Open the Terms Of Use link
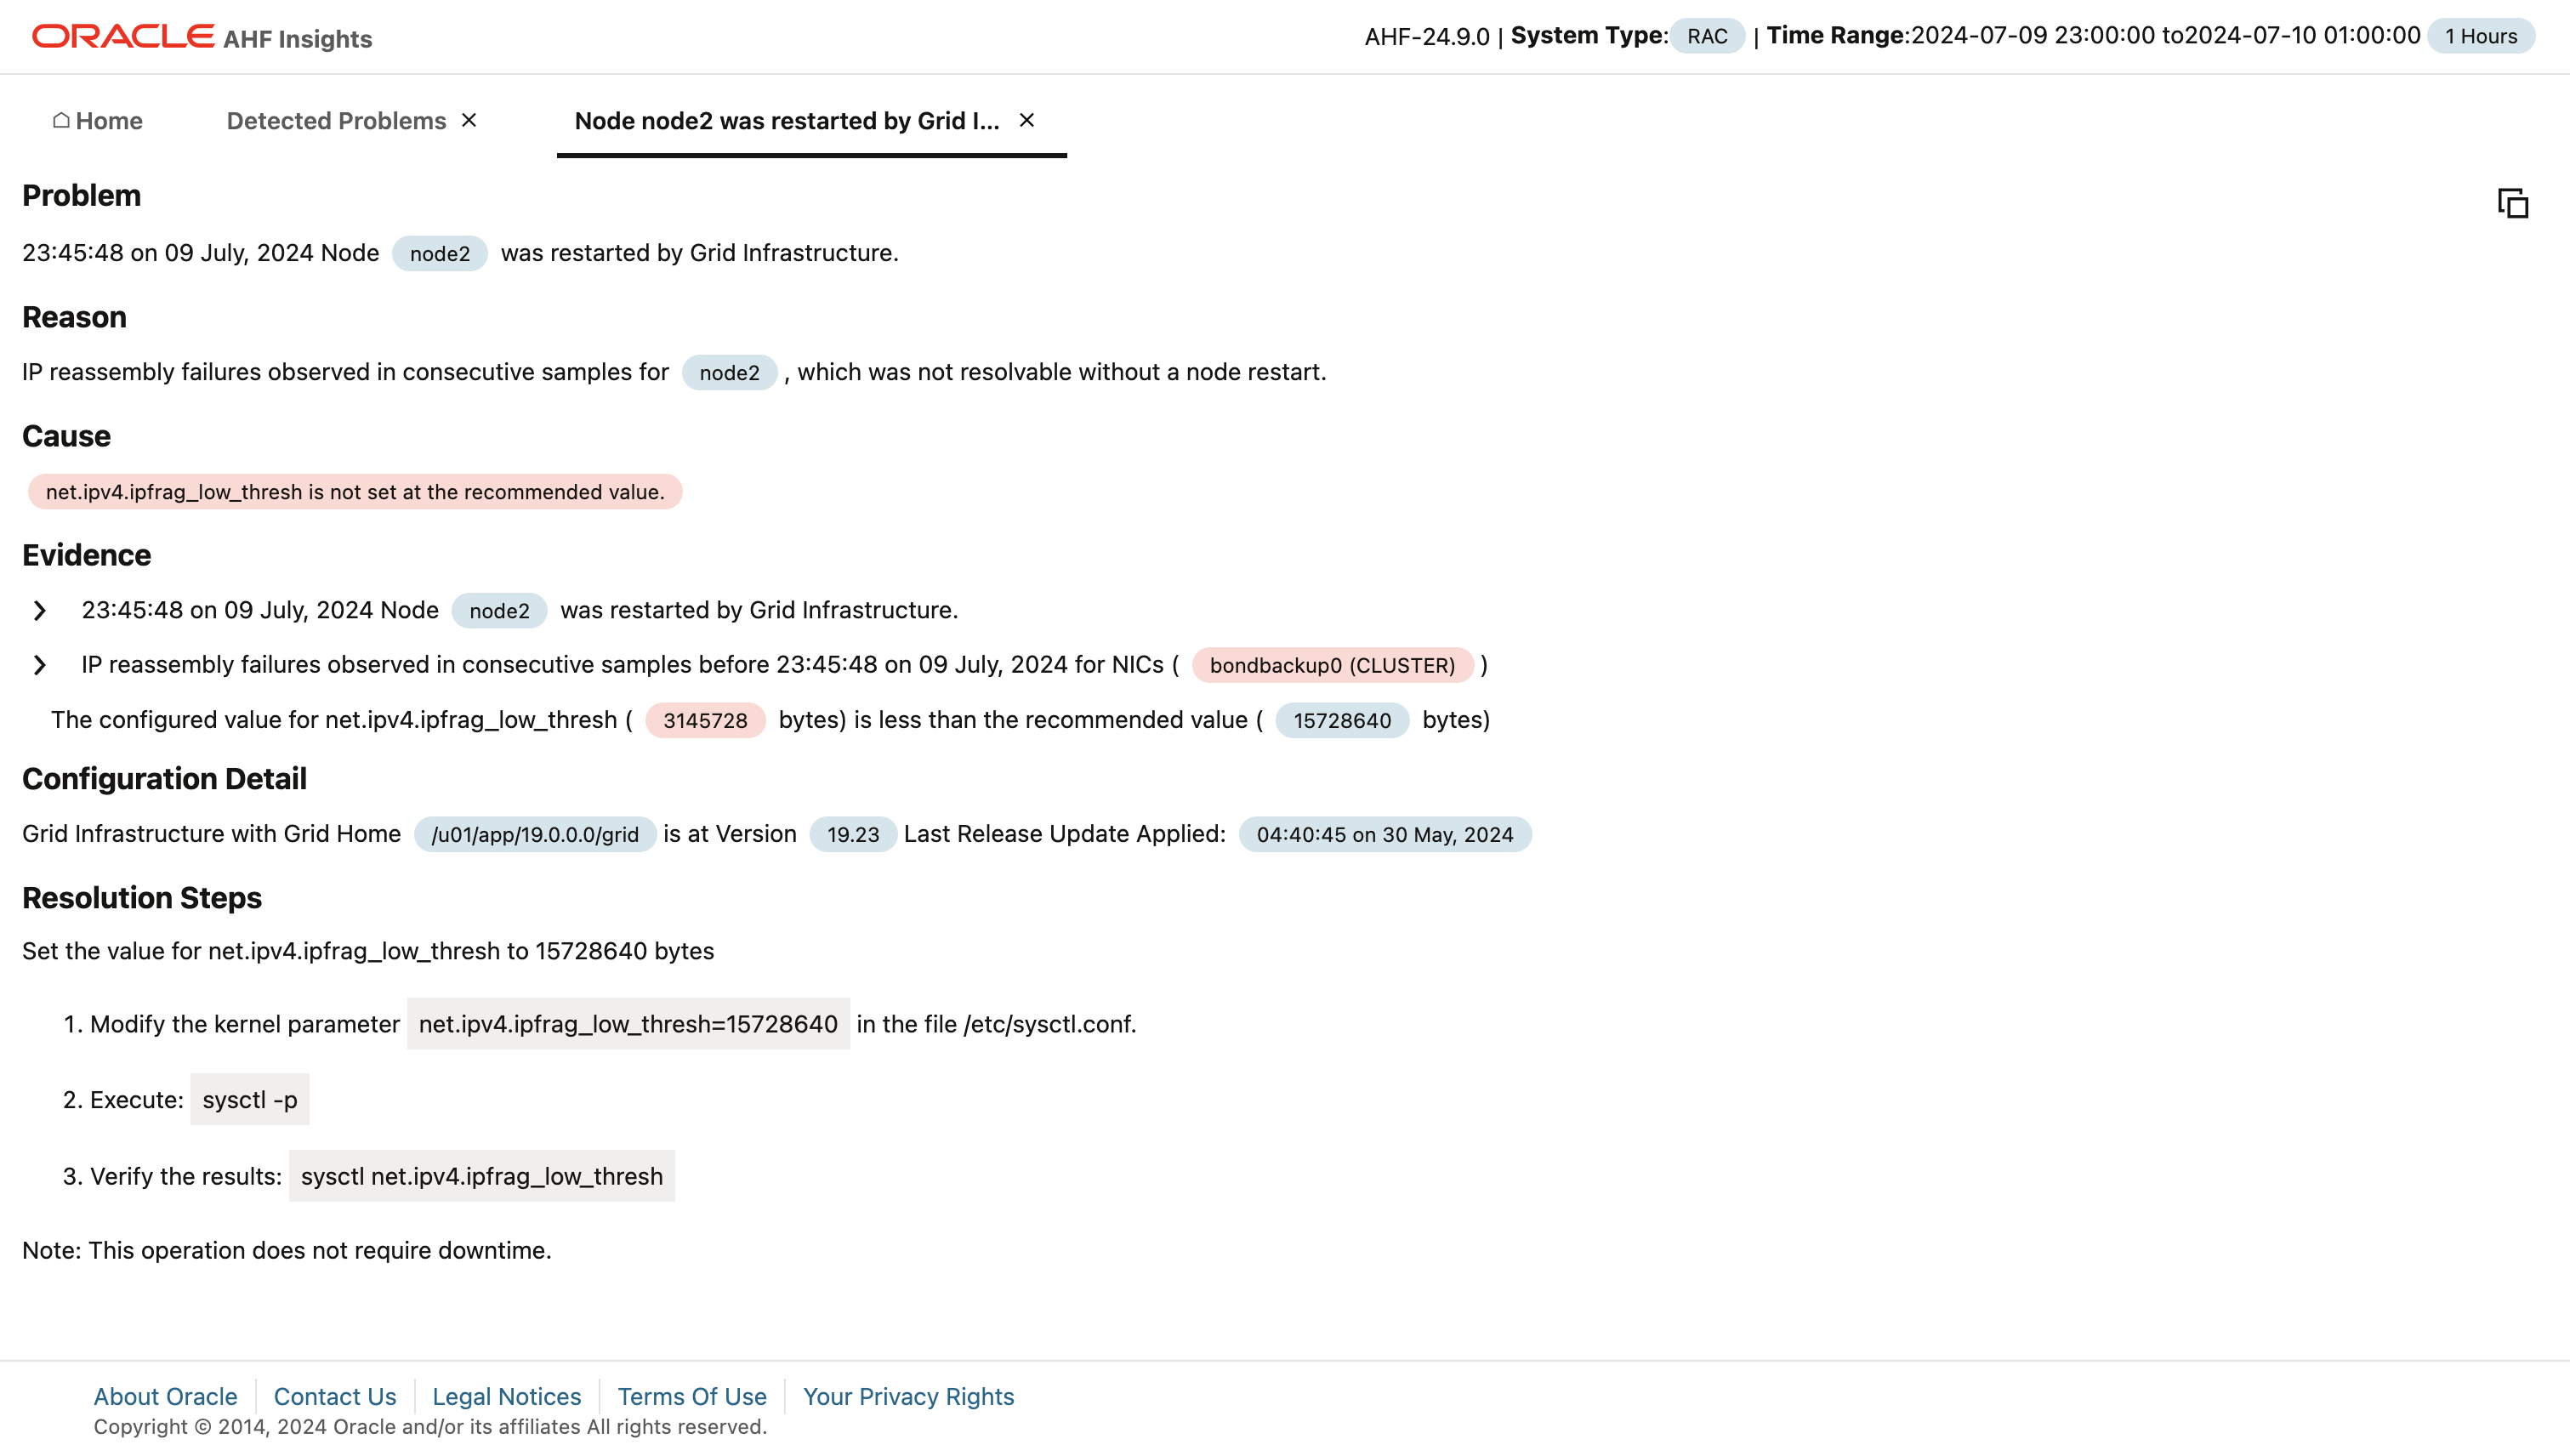This screenshot has height=1456, width=2570. (692, 1396)
